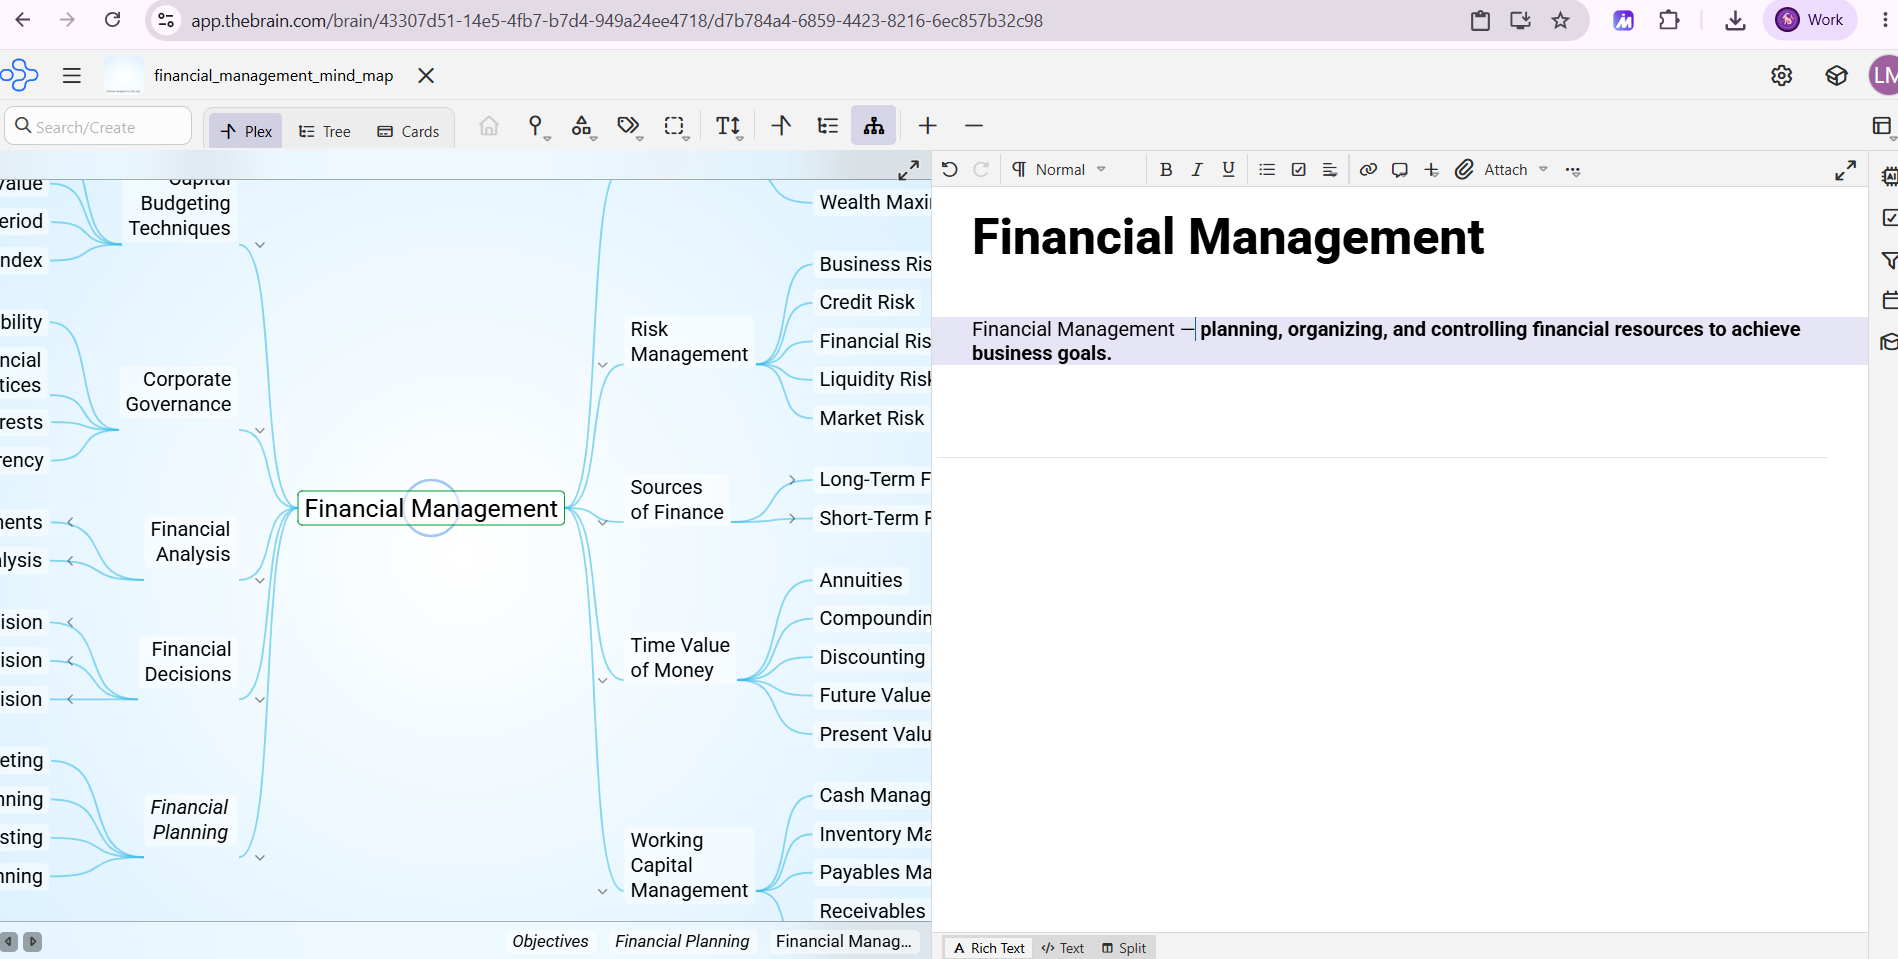Click the TheBrain logo icon
Screen dimensions: 1898x959
pyautogui.click(x=19, y=75)
